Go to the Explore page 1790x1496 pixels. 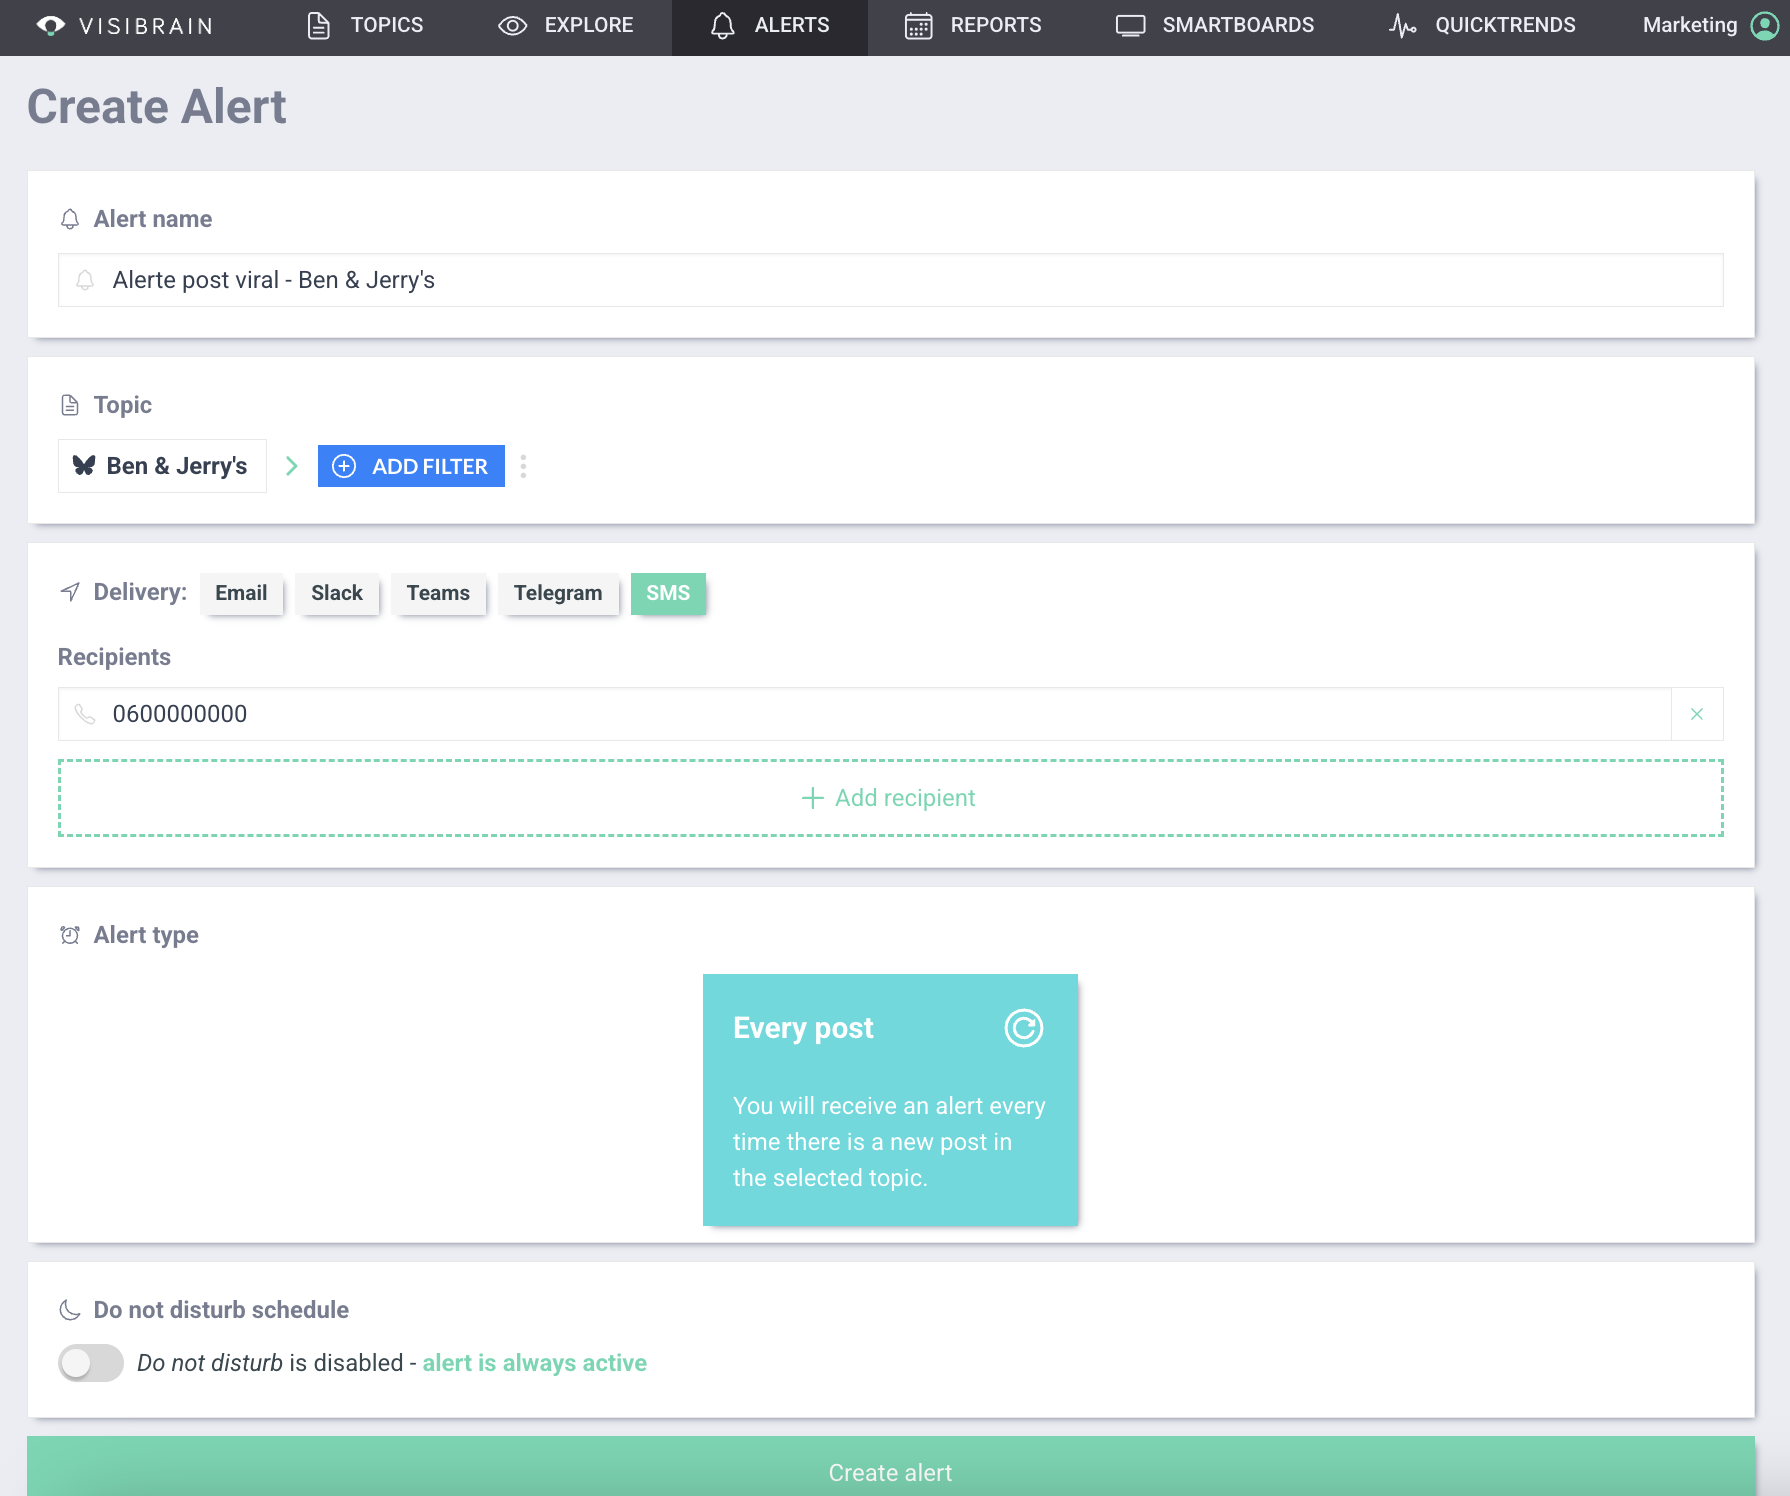[566, 26]
